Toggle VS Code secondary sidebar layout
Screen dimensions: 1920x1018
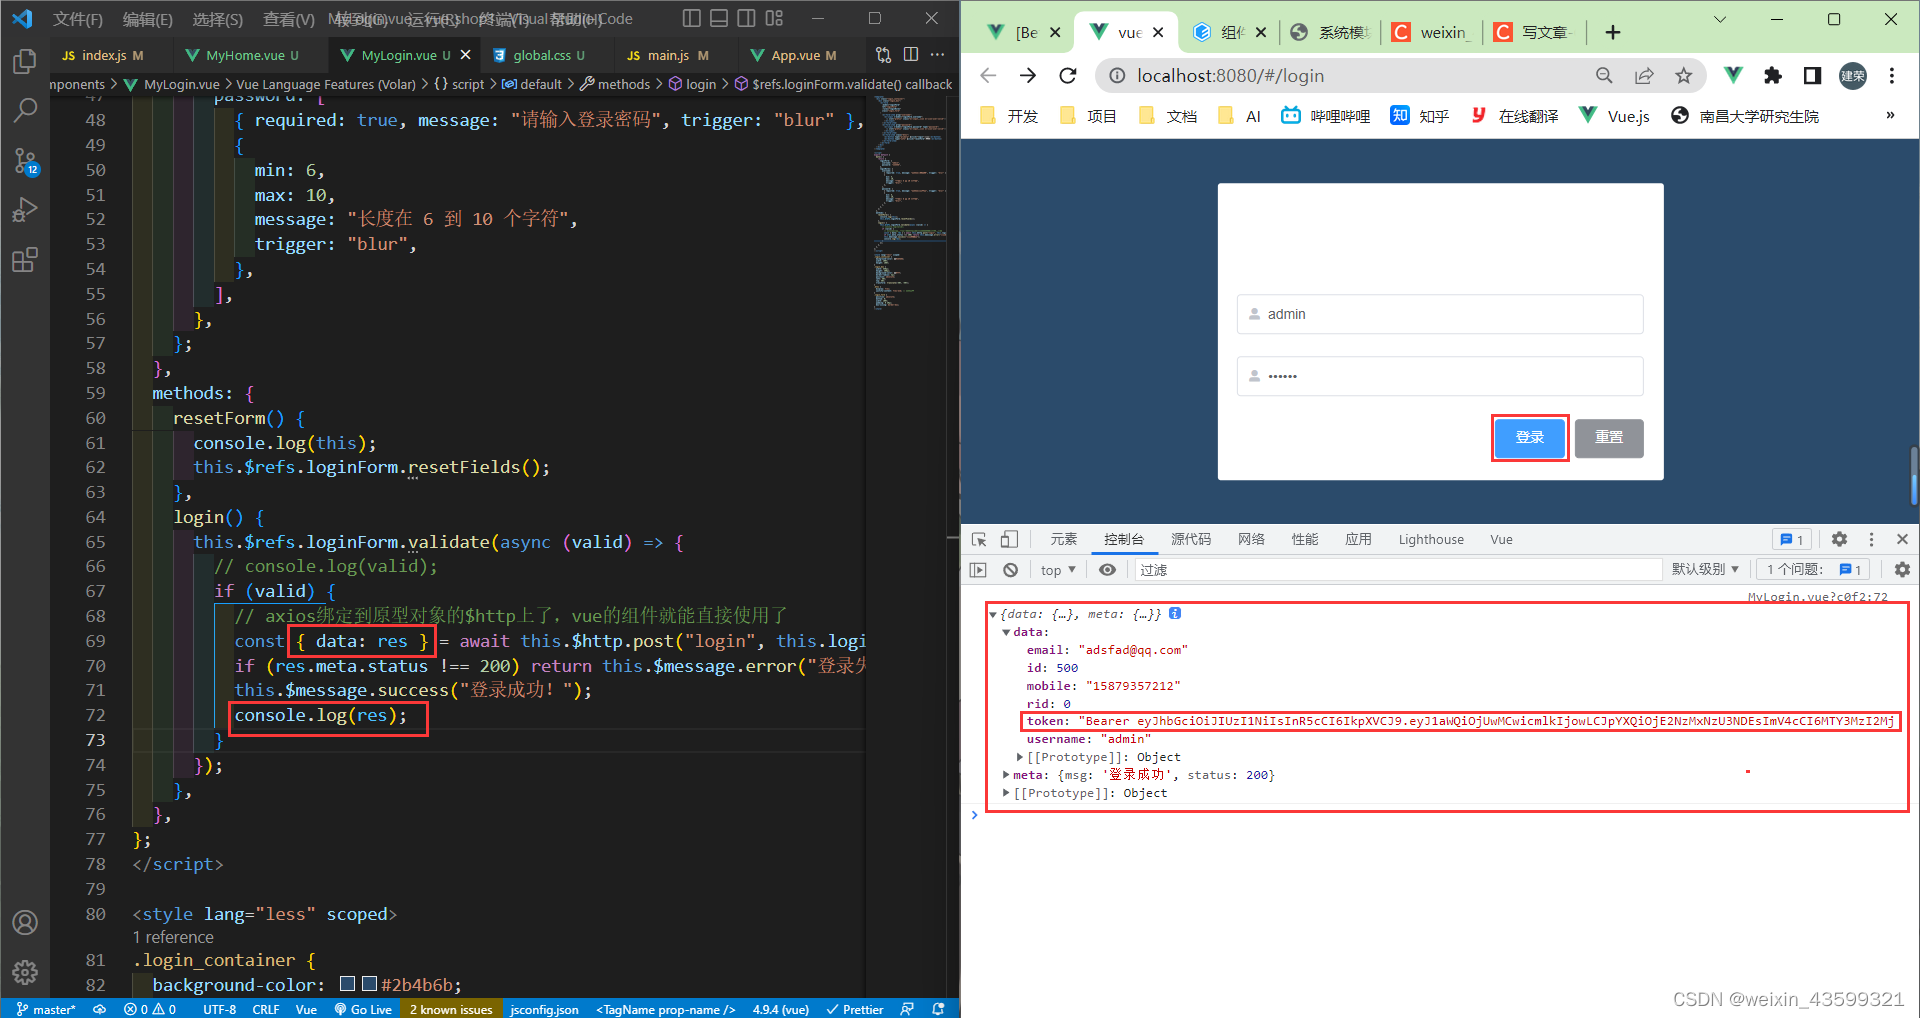746,18
